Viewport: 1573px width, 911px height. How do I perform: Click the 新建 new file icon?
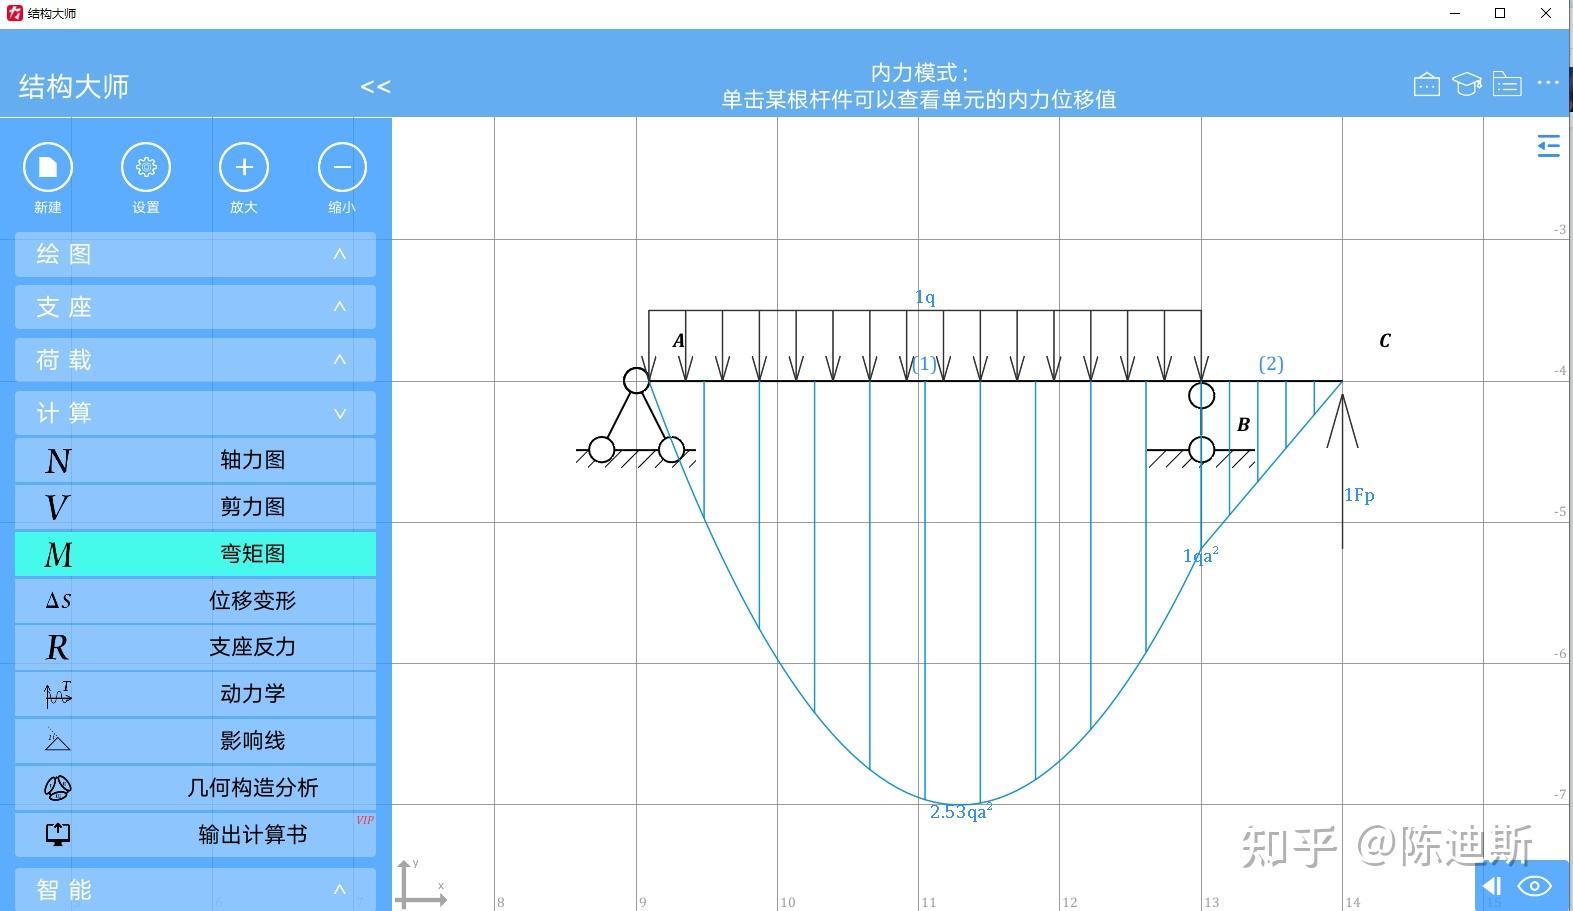48,168
